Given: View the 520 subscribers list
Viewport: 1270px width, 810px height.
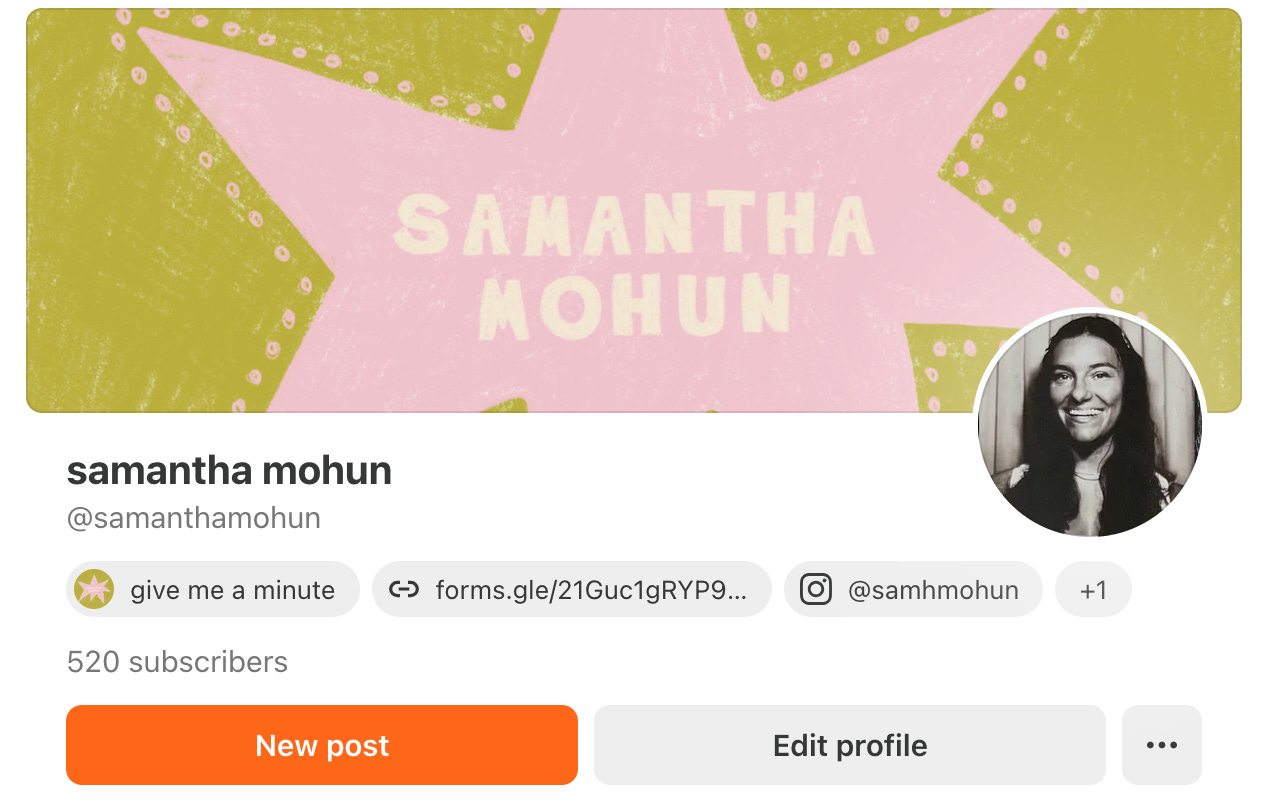Looking at the screenshot, I should click(x=177, y=662).
